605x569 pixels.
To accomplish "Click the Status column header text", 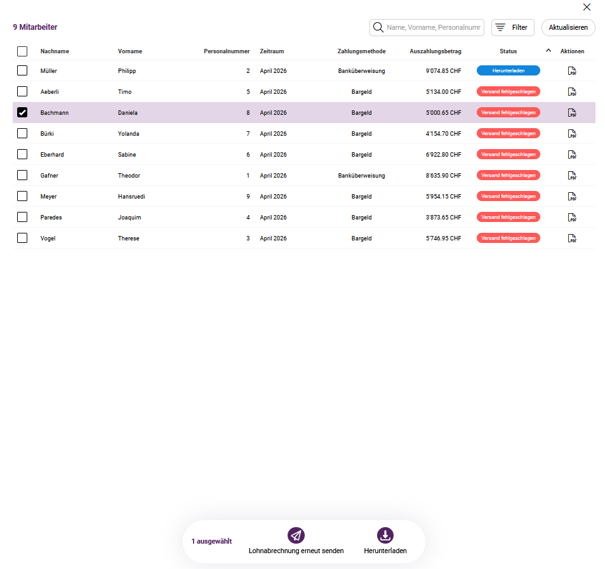I will pos(508,51).
